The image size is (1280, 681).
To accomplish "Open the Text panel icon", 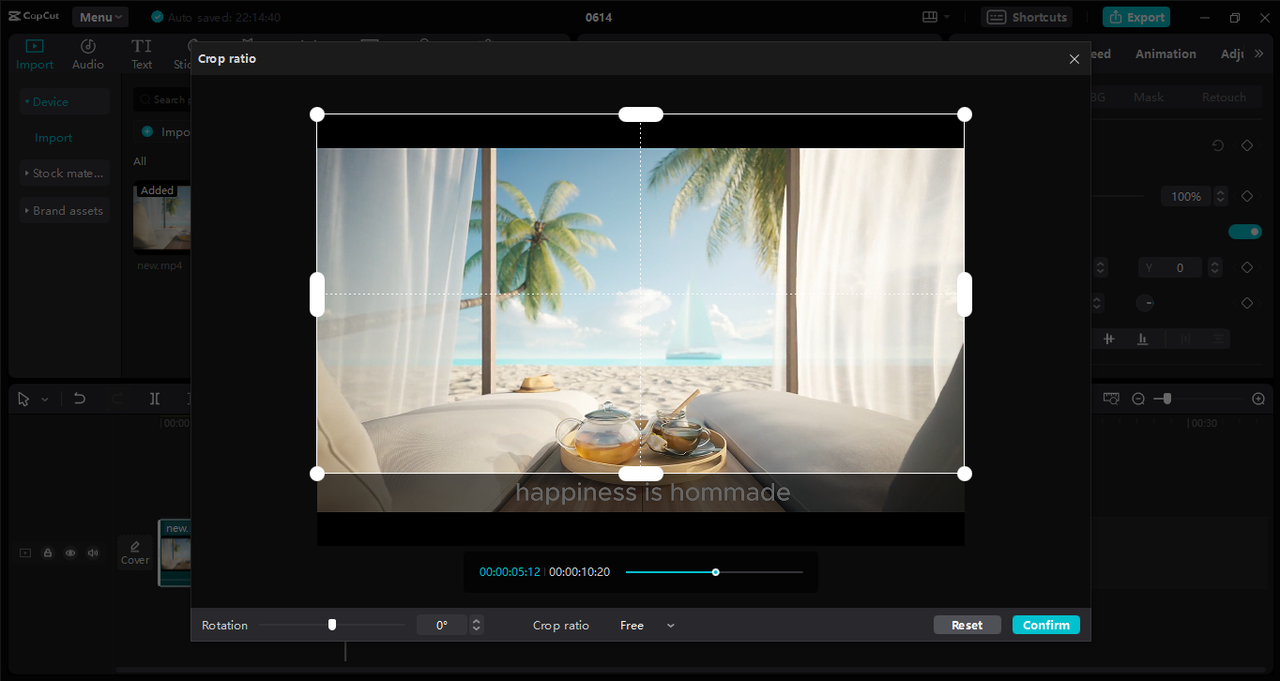I will point(140,46).
